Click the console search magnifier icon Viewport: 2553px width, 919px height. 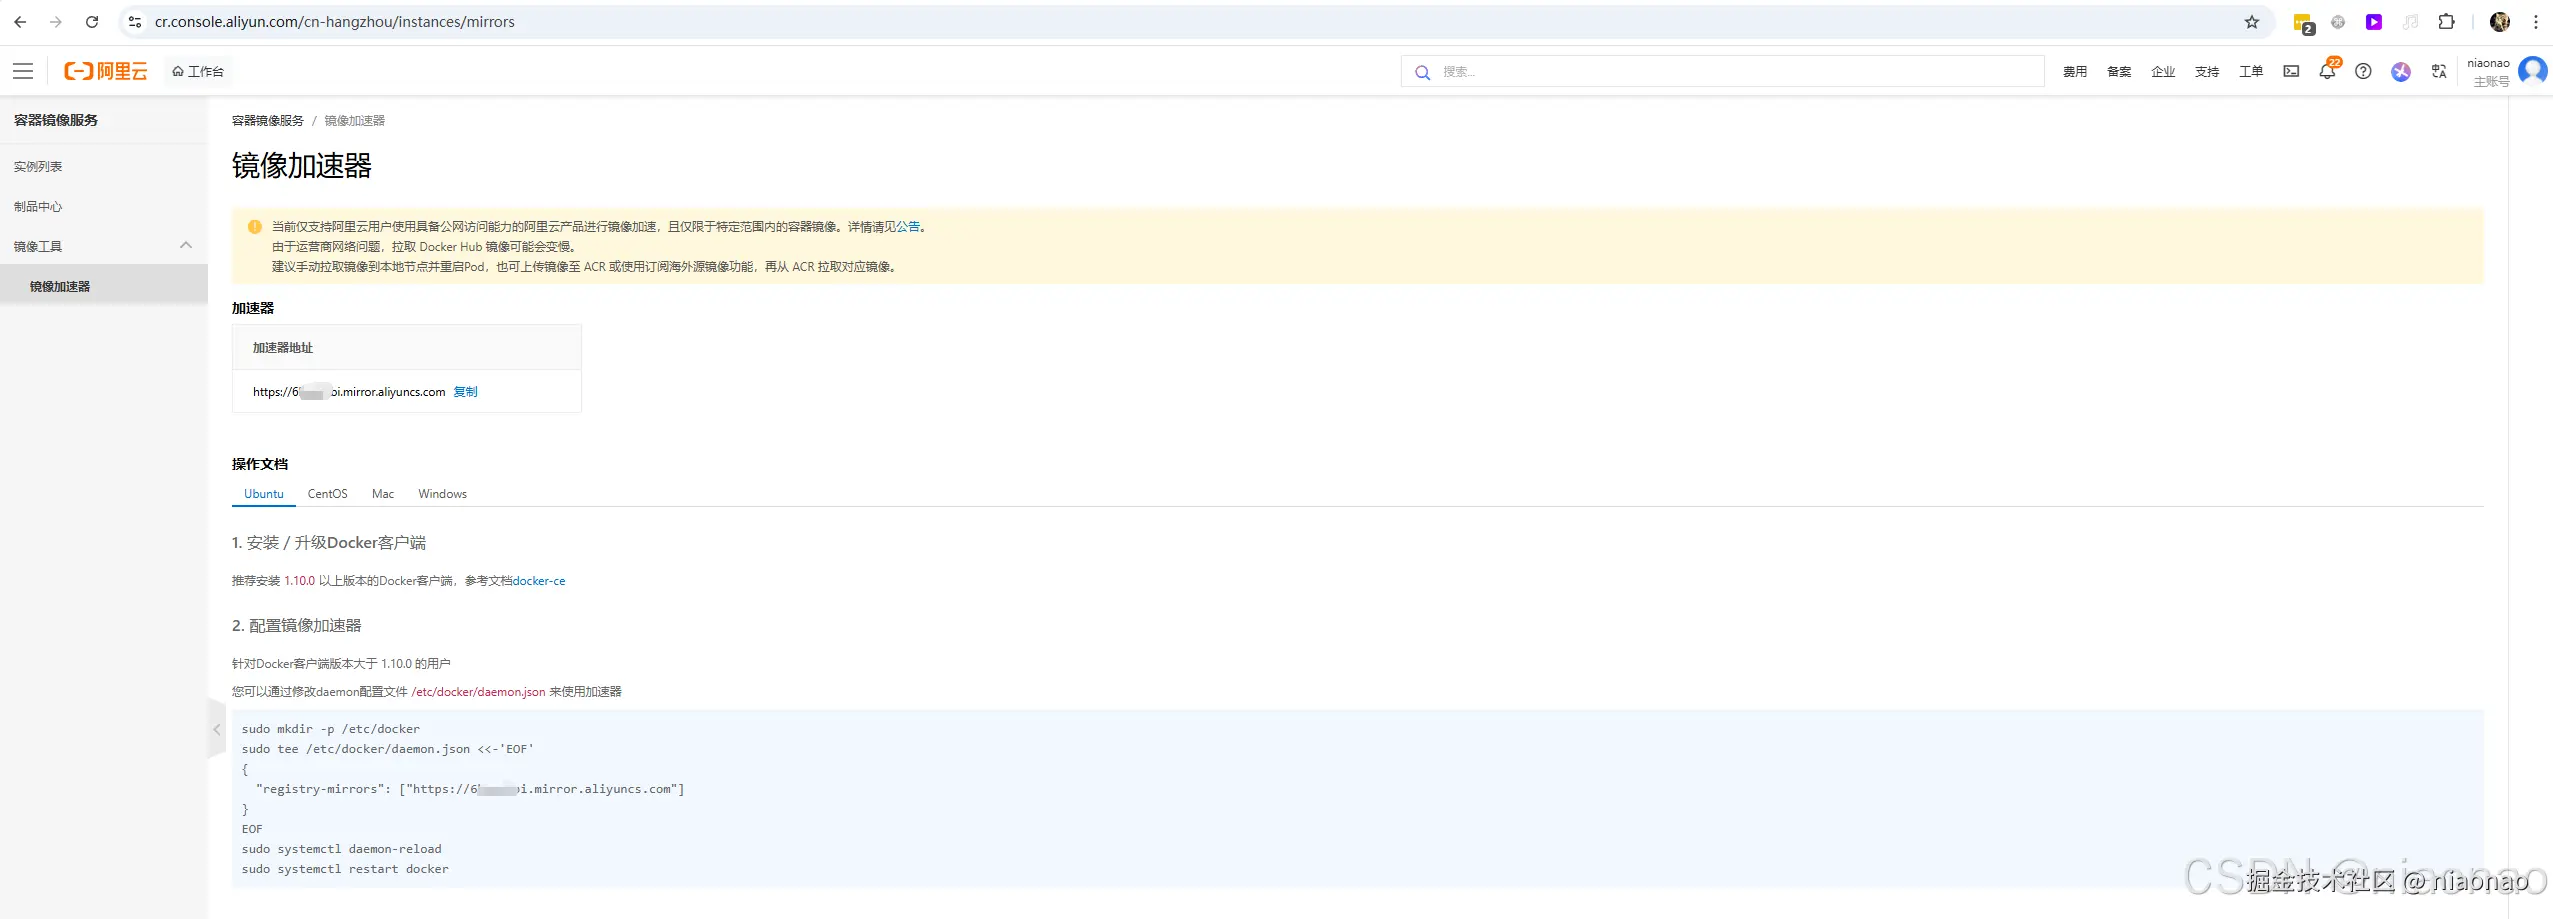[1422, 72]
